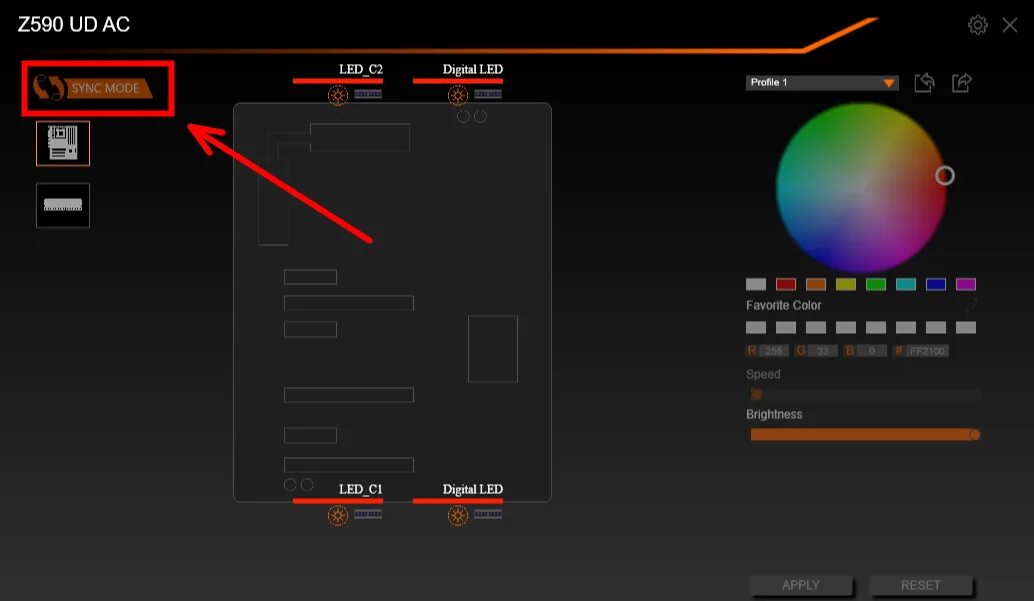Pick the red preset color swatch
1034x601 pixels.
pos(786,284)
